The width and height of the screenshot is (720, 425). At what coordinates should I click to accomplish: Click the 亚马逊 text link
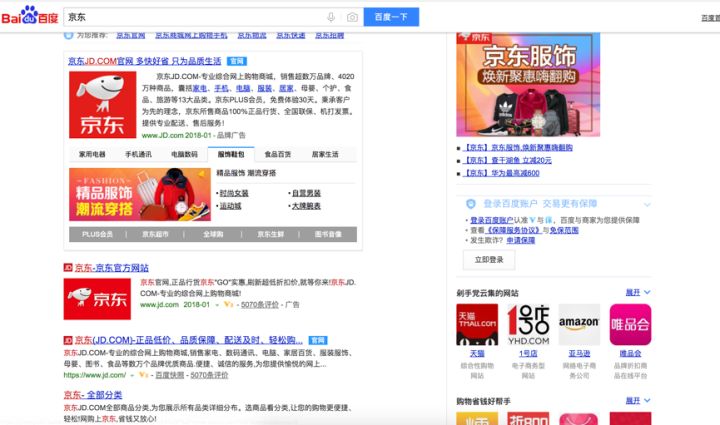pos(579,353)
